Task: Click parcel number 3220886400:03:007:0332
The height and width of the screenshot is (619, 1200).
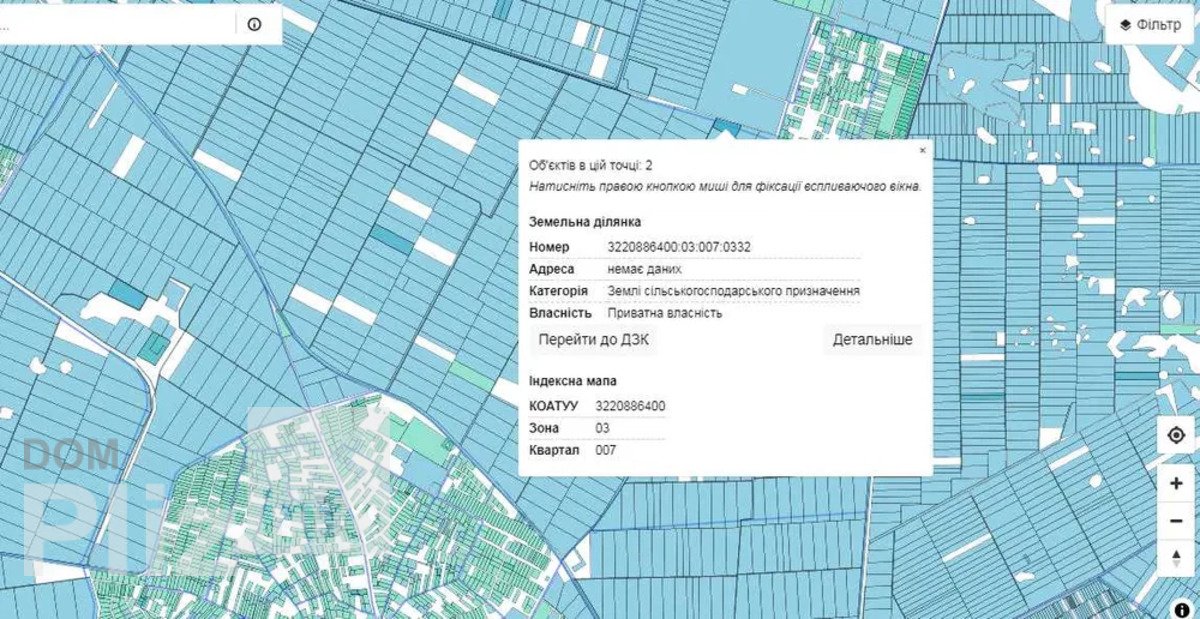Action: (679, 247)
